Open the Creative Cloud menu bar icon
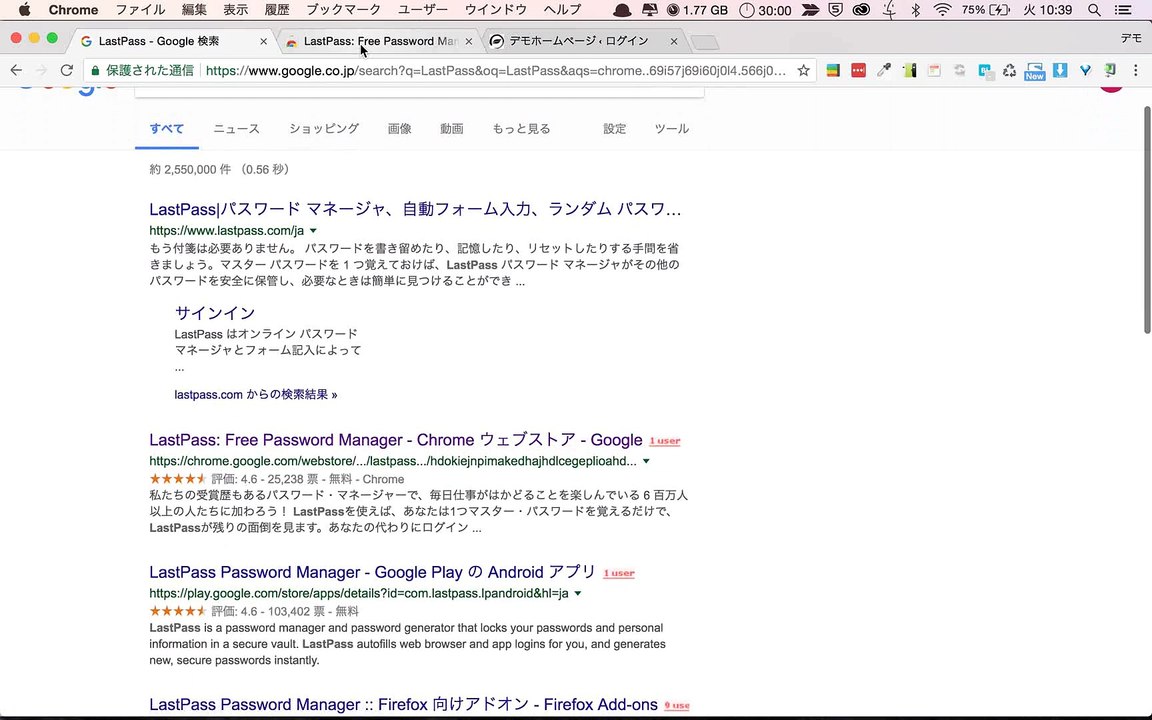The width and height of the screenshot is (1152, 720). pyautogui.click(x=861, y=10)
